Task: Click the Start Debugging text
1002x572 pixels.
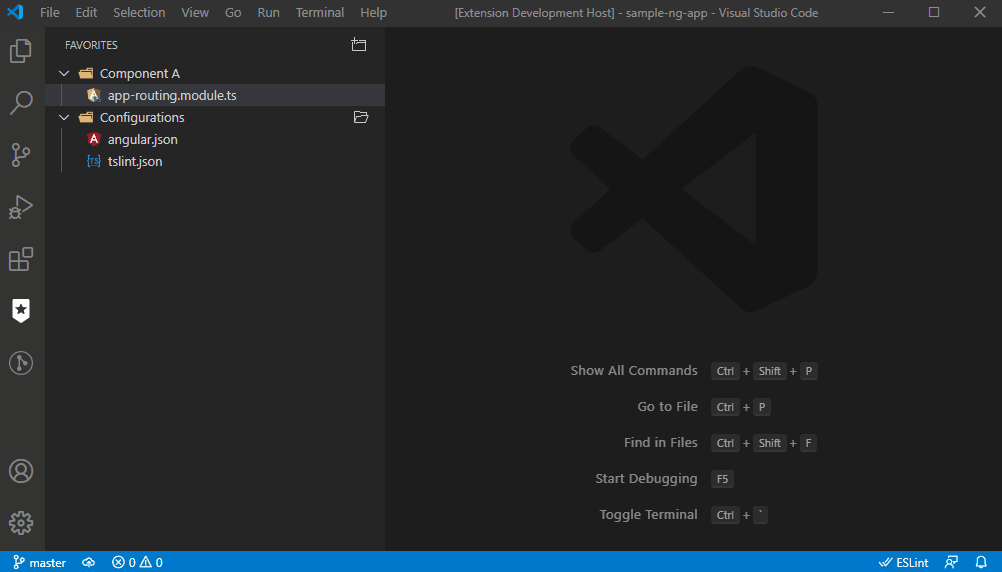Action: click(646, 479)
